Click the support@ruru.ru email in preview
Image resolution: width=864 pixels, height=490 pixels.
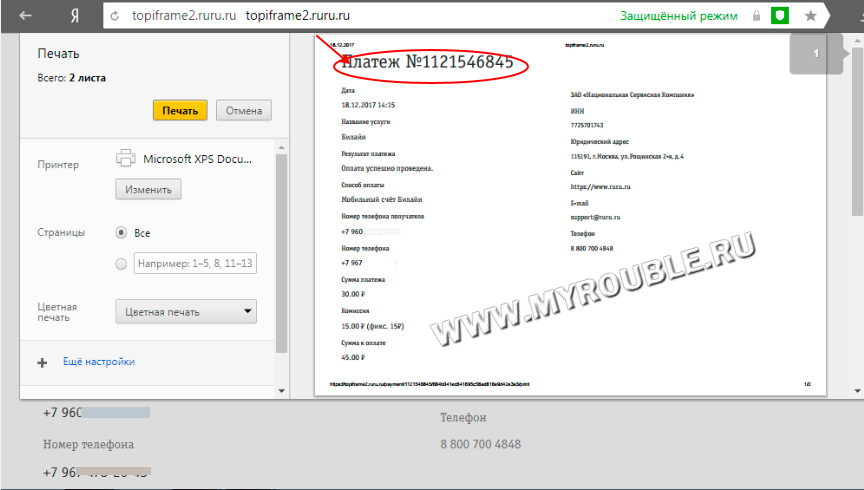tap(595, 217)
